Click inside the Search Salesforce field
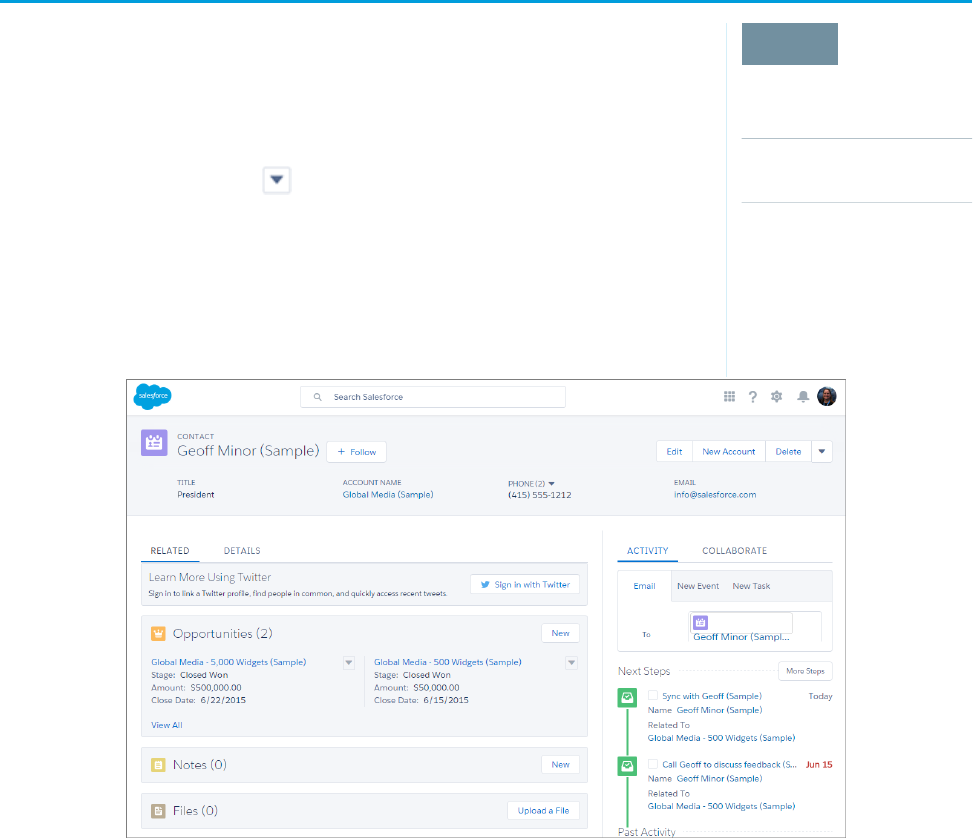The height and width of the screenshot is (838, 973). tap(433, 397)
